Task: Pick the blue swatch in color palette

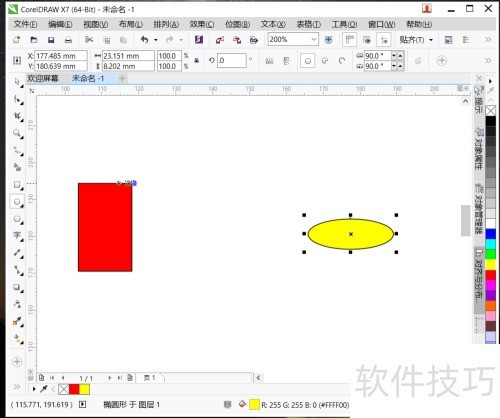Action: [x=490, y=234]
